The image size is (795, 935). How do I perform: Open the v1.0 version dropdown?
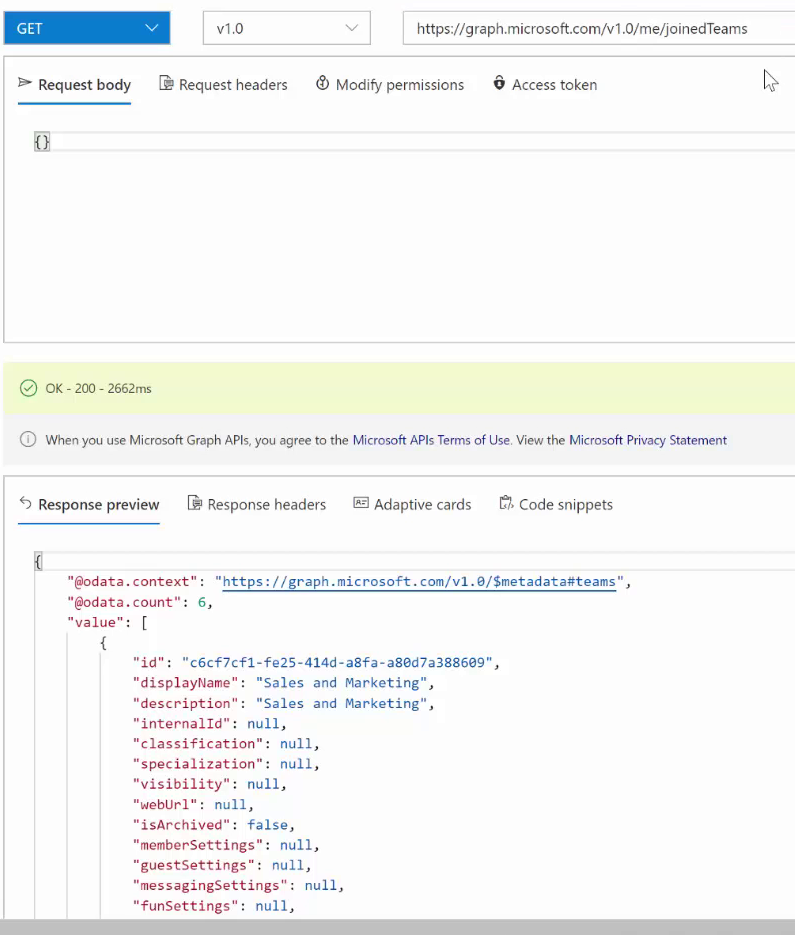(x=286, y=28)
